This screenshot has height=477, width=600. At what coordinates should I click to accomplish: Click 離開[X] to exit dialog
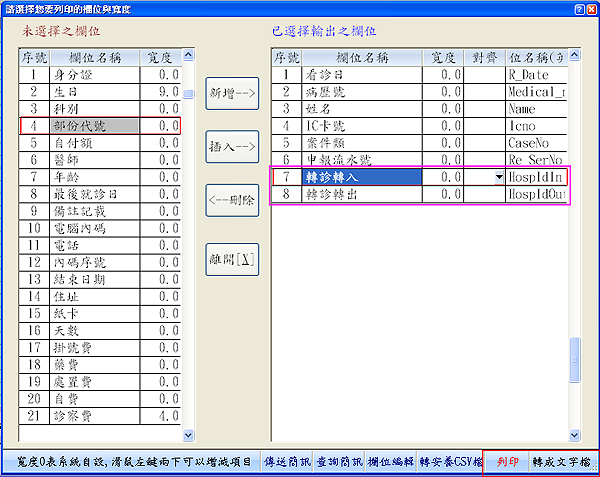coord(232,258)
